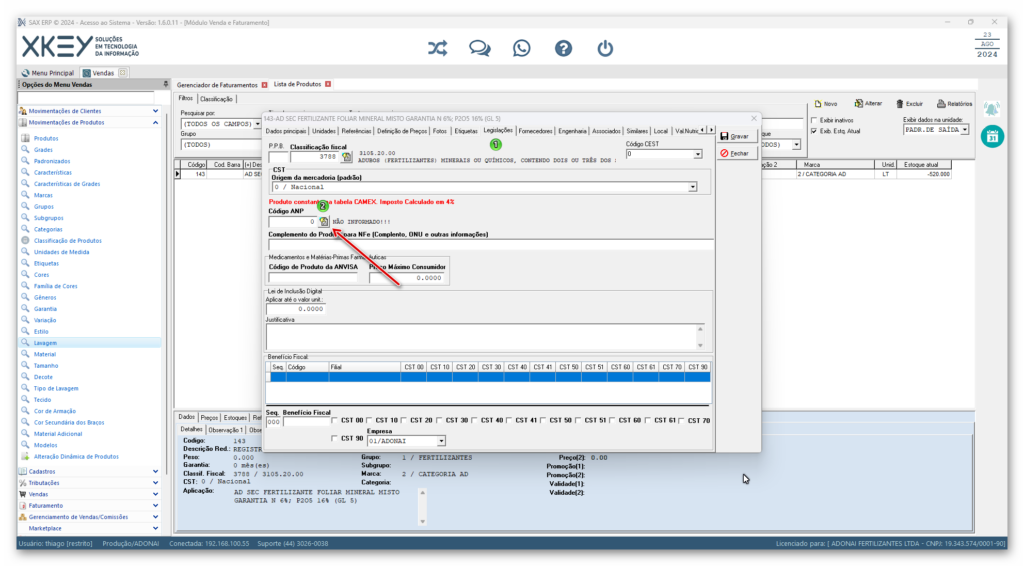Viewport: 1024px width, 566px height.
Task: Open the Preços tab in details panel
Action: click(209, 418)
